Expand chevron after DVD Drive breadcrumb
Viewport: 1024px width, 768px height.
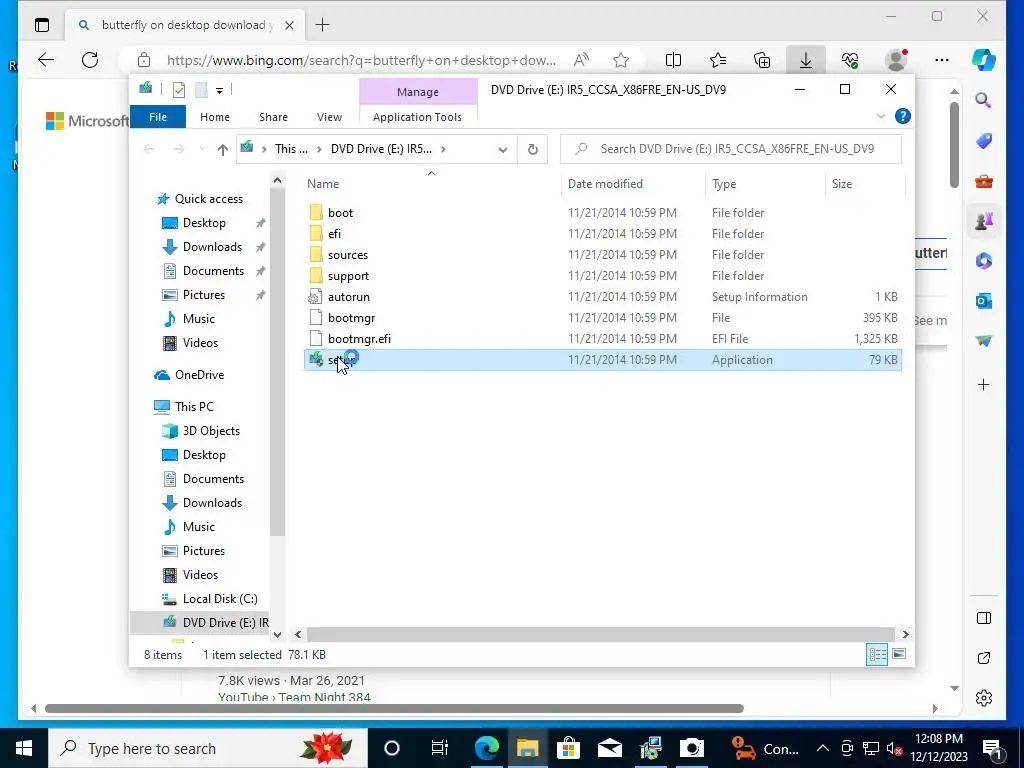(443, 150)
